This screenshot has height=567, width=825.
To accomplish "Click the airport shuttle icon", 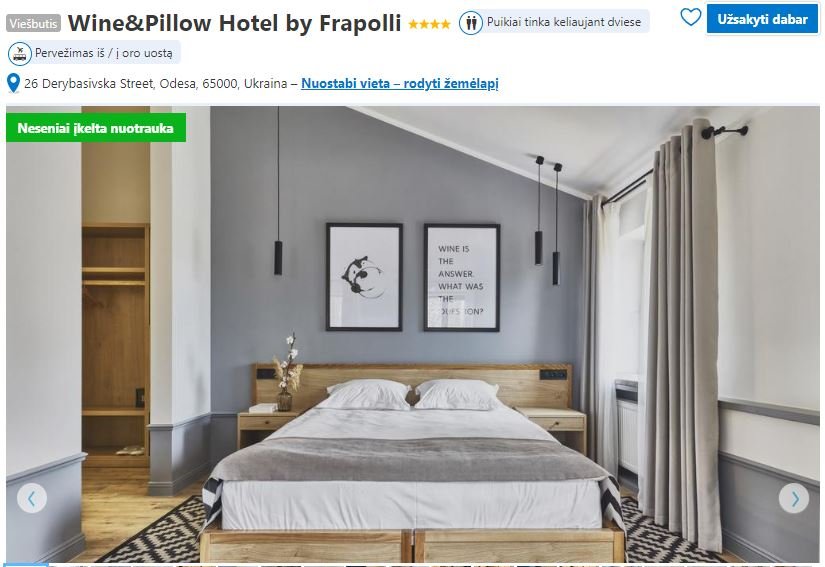I will pos(19,54).
